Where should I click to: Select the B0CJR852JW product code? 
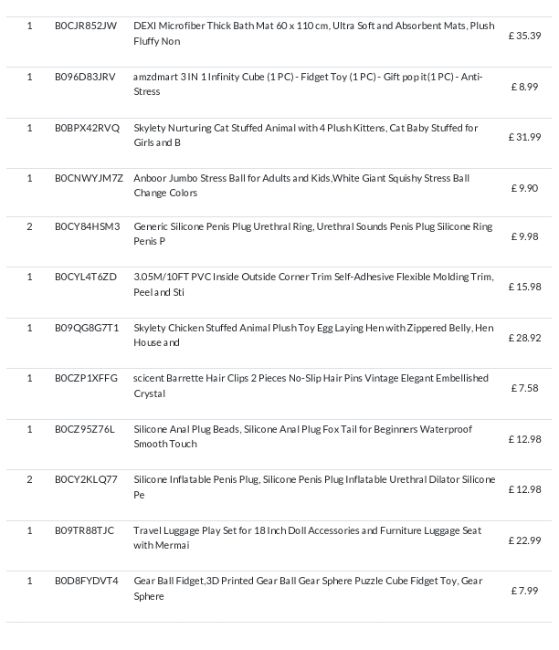tap(85, 26)
